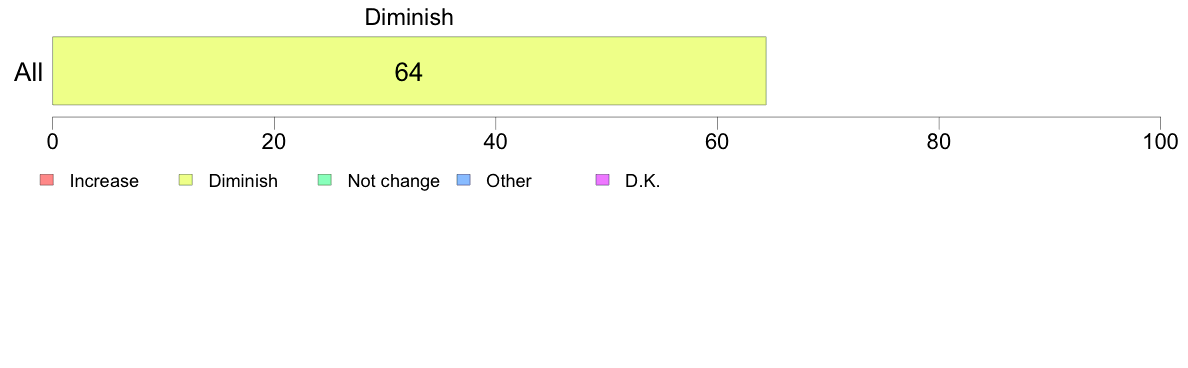
Task: Click the D.K. legend label
Action: coord(642,181)
